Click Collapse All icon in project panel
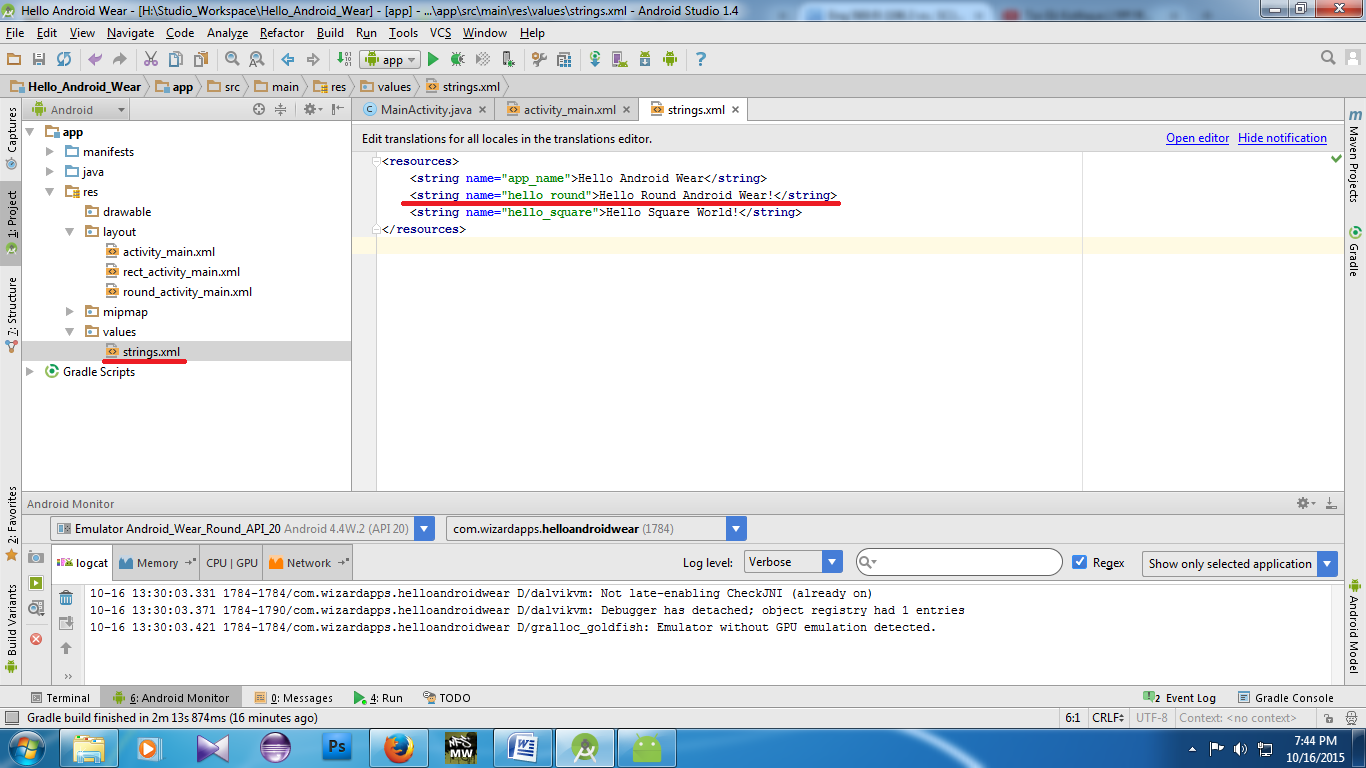Image resolution: width=1366 pixels, height=768 pixels. (281, 110)
